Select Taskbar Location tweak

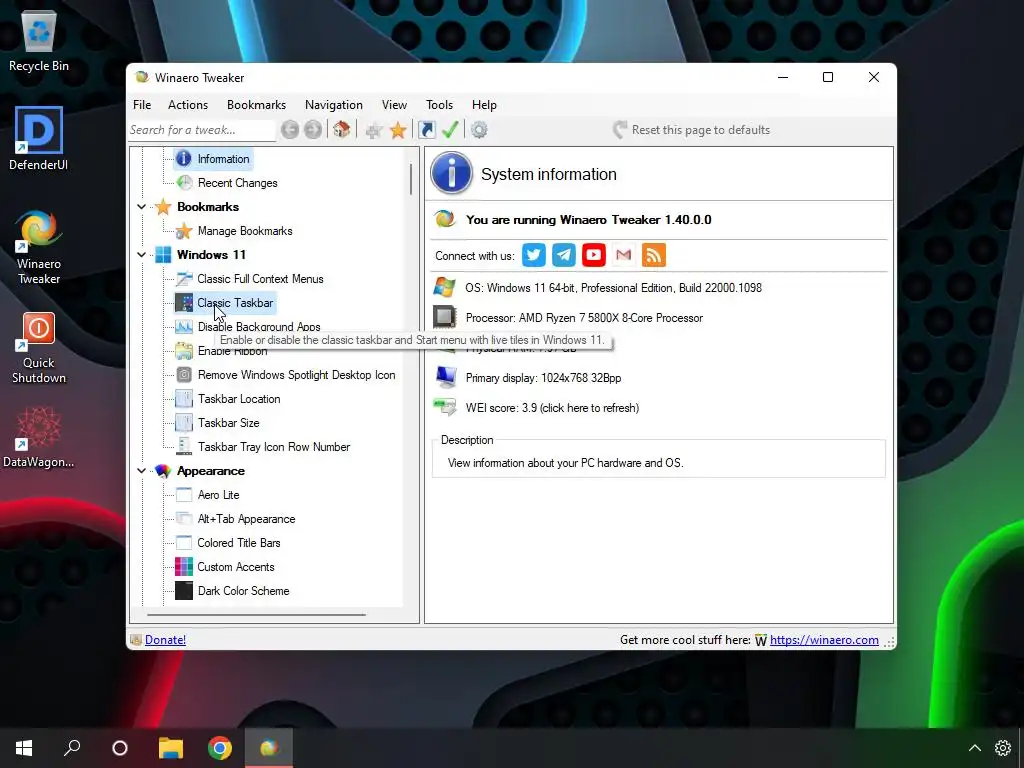click(239, 399)
